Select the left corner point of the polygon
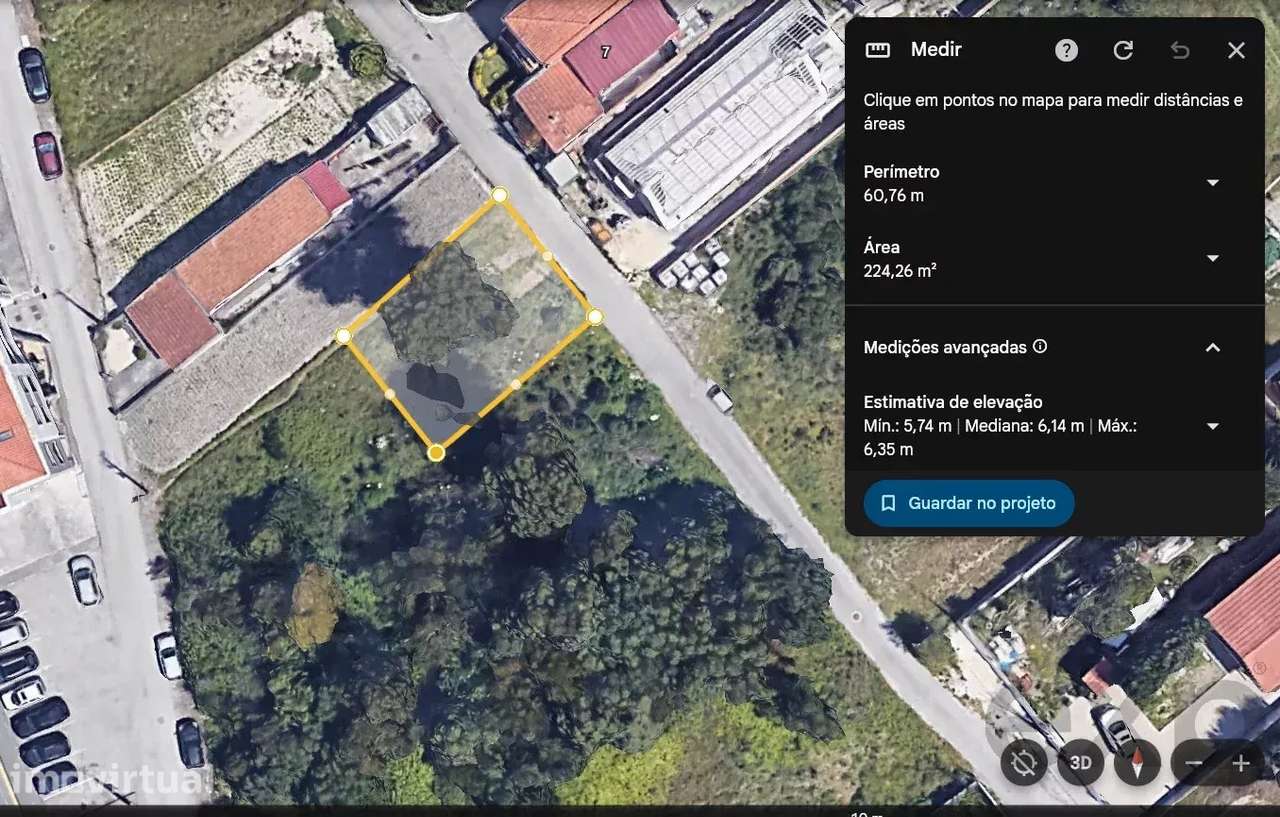The width and height of the screenshot is (1280, 817). click(343, 336)
